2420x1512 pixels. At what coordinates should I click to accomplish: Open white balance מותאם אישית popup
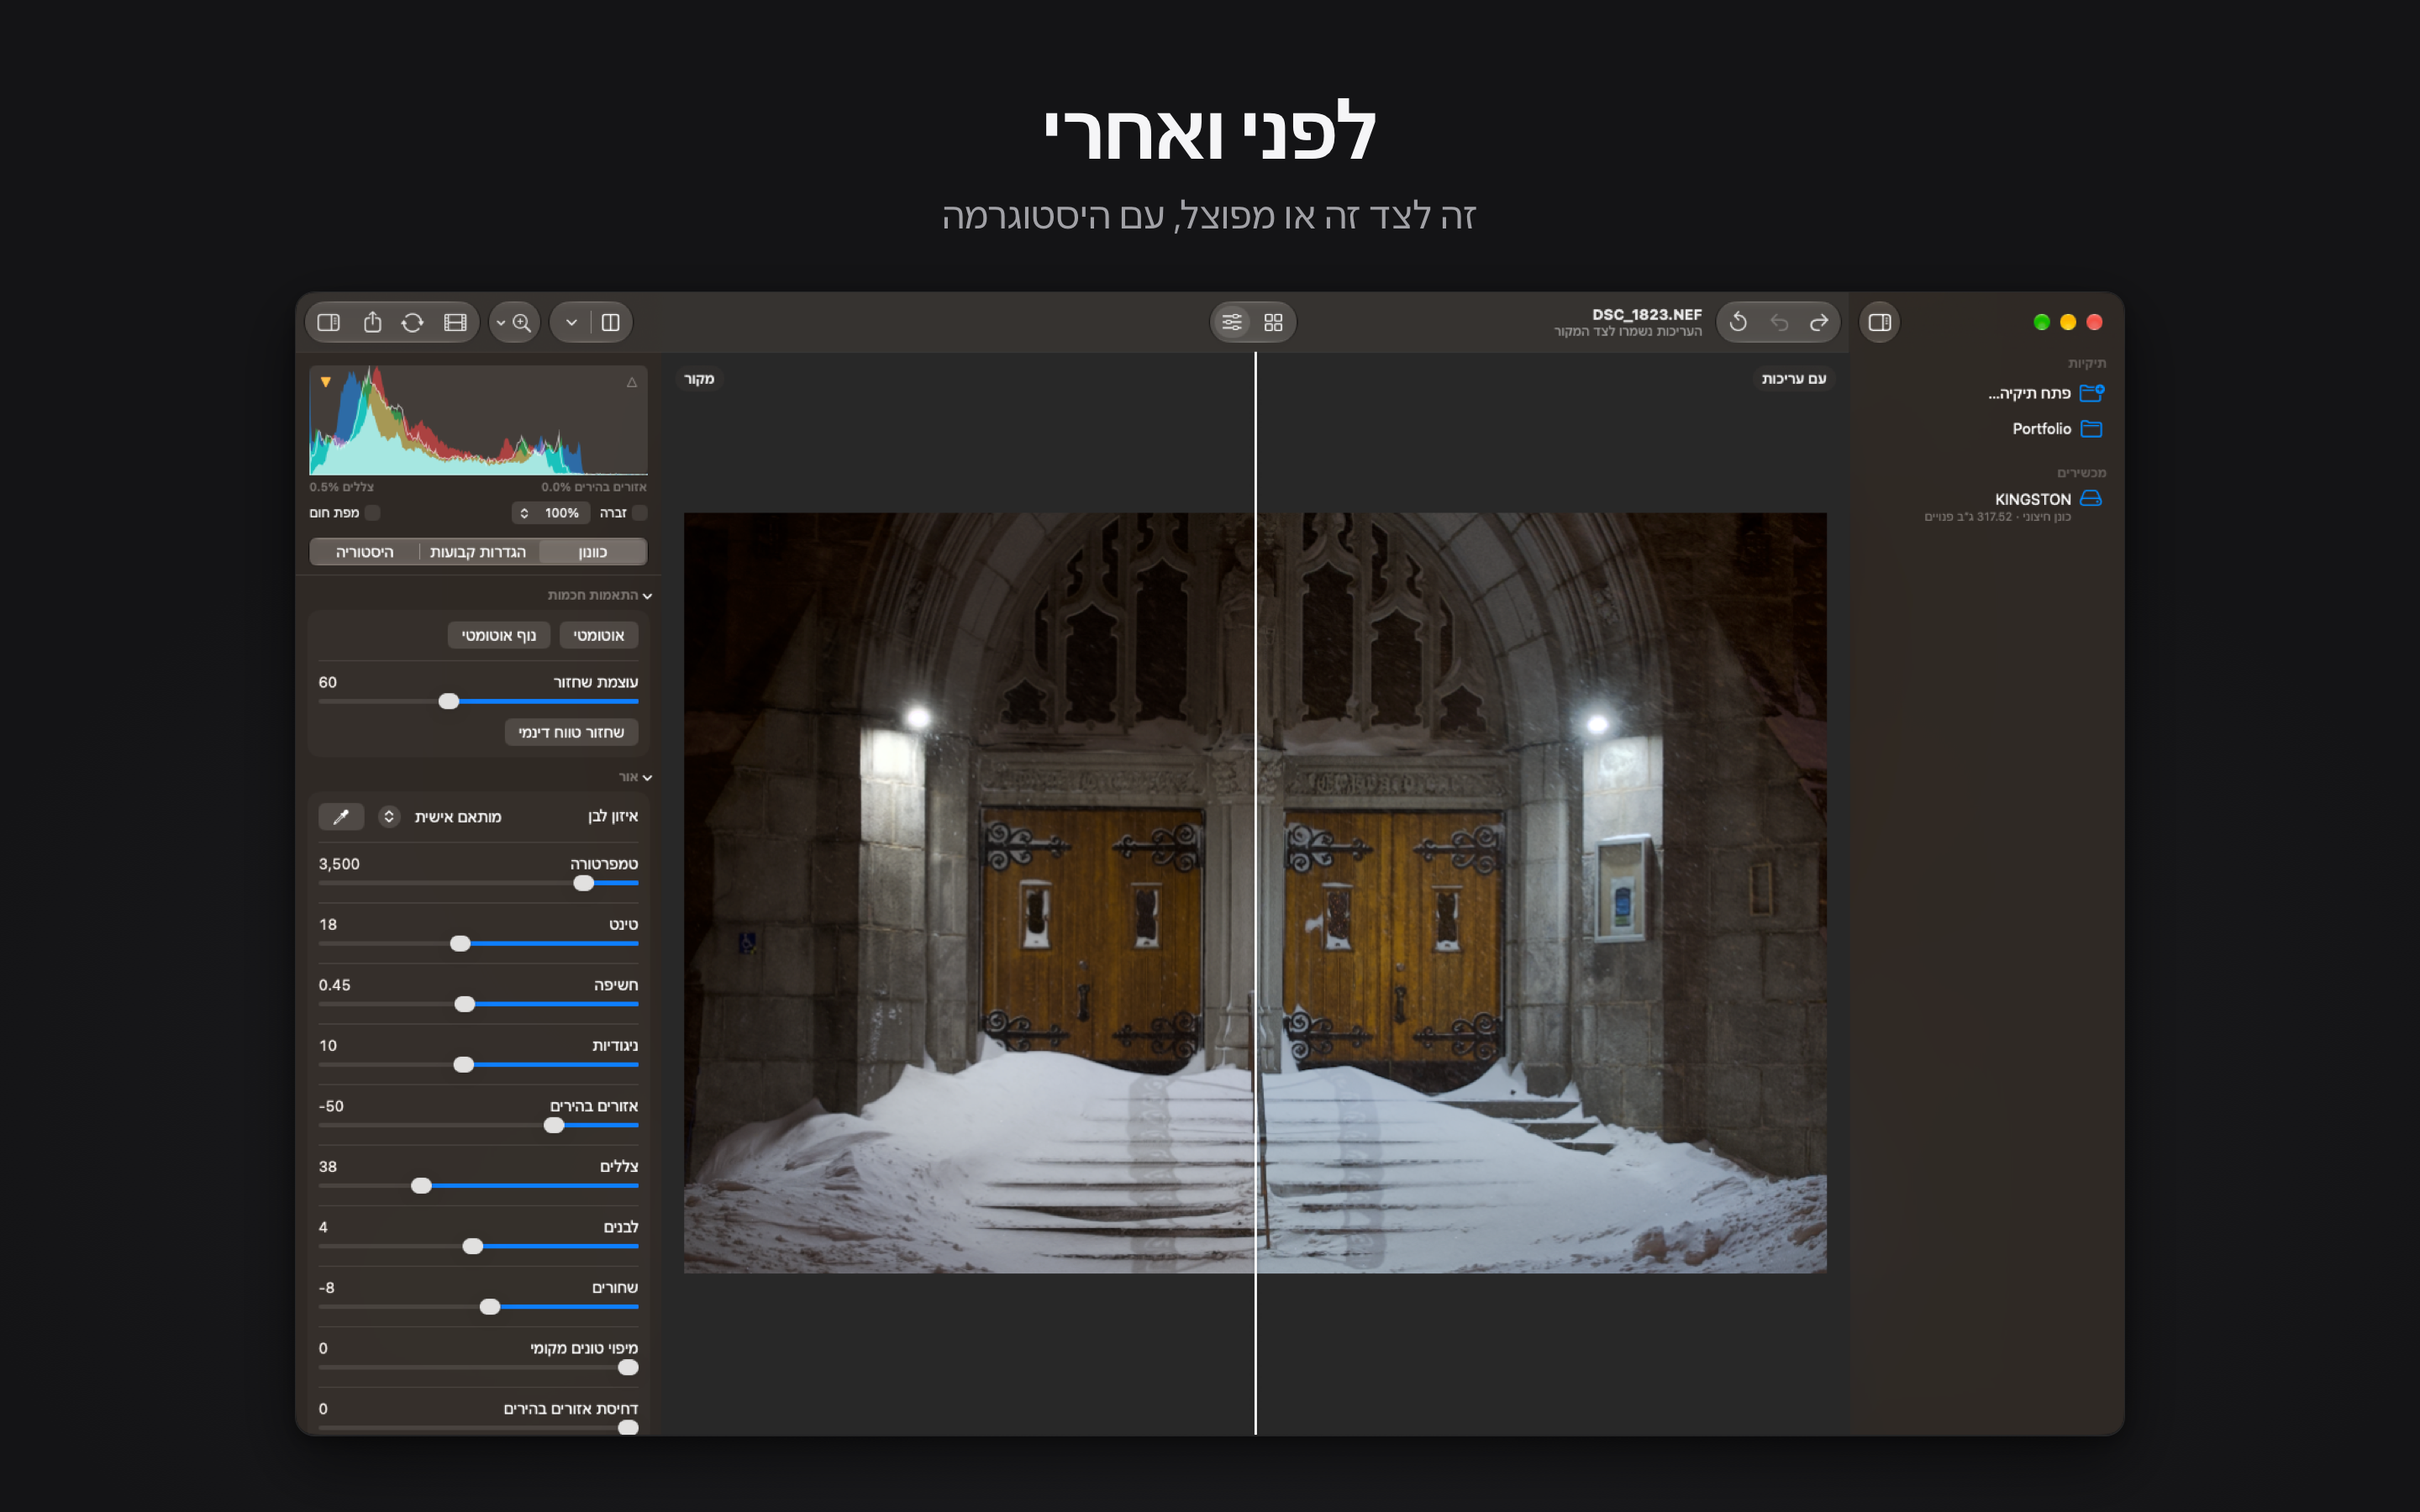[x=439, y=817]
